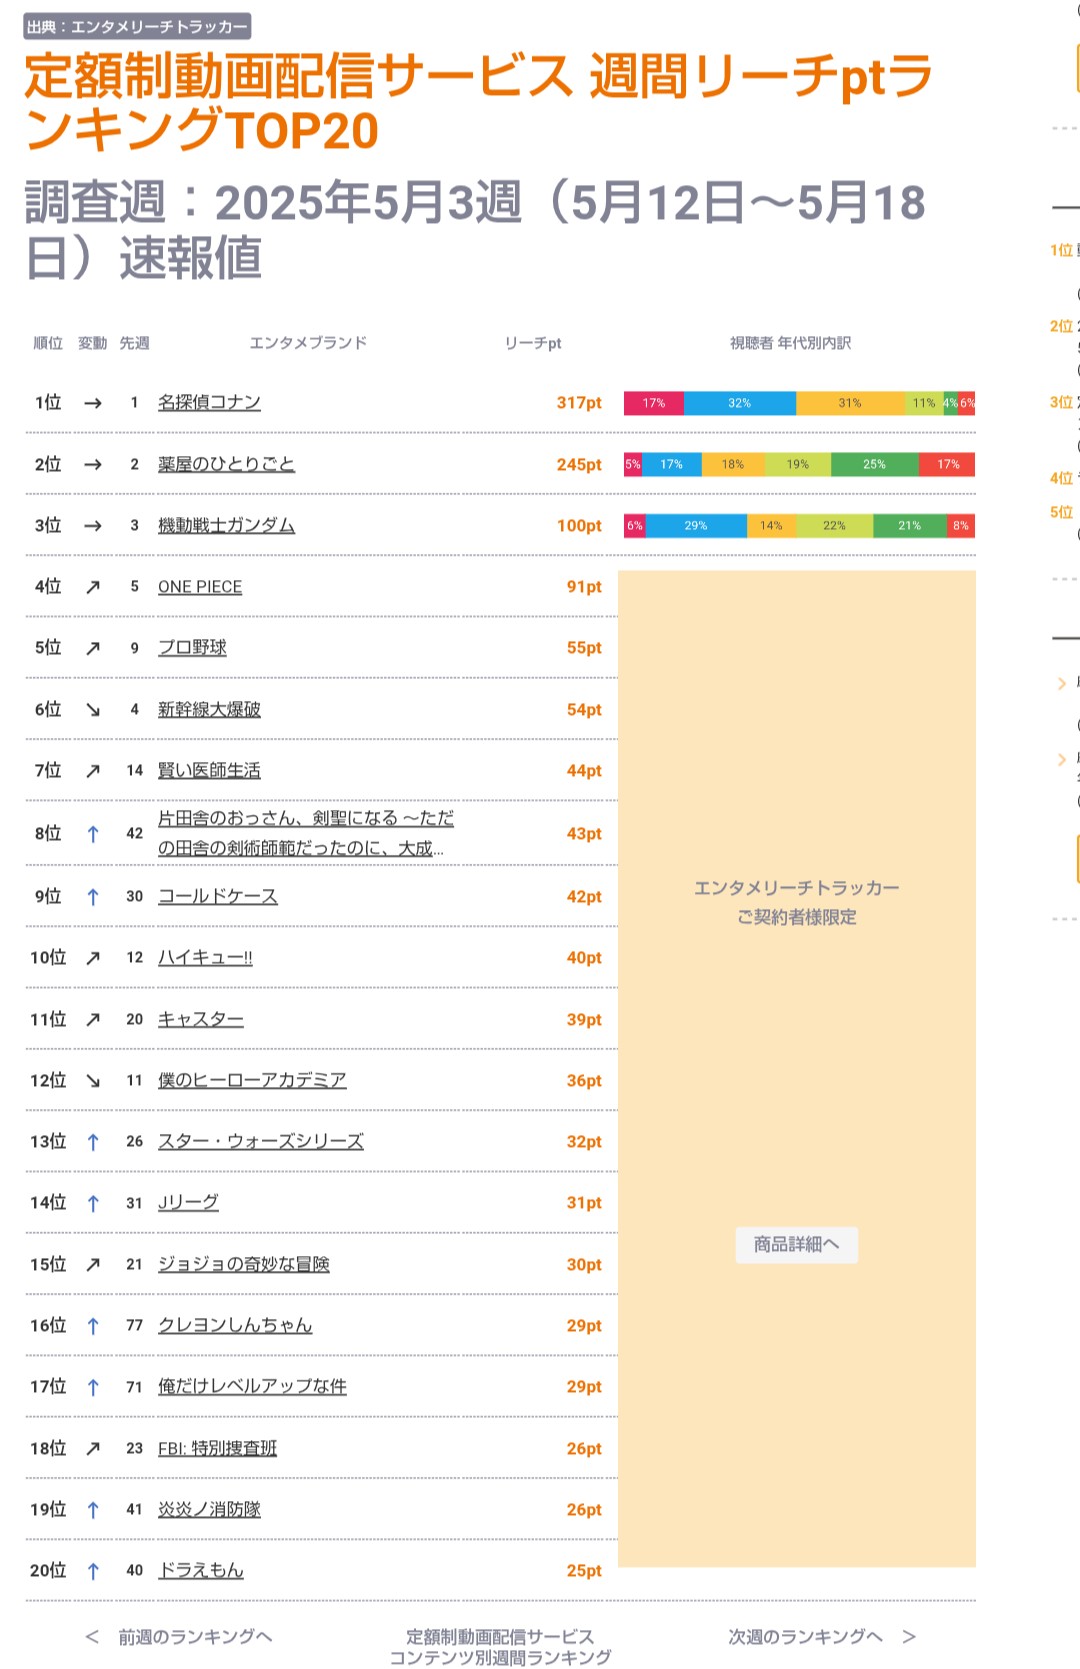Open the 機動戦士ガンダム link

[226, 526]
